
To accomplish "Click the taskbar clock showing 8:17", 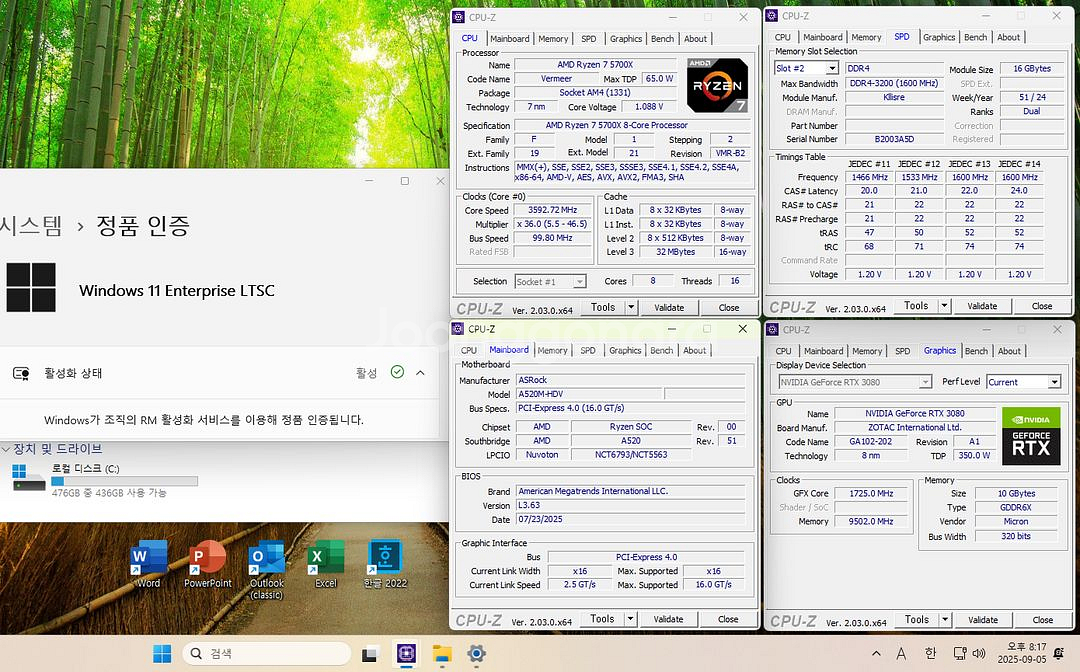I will click(1021, 653).
